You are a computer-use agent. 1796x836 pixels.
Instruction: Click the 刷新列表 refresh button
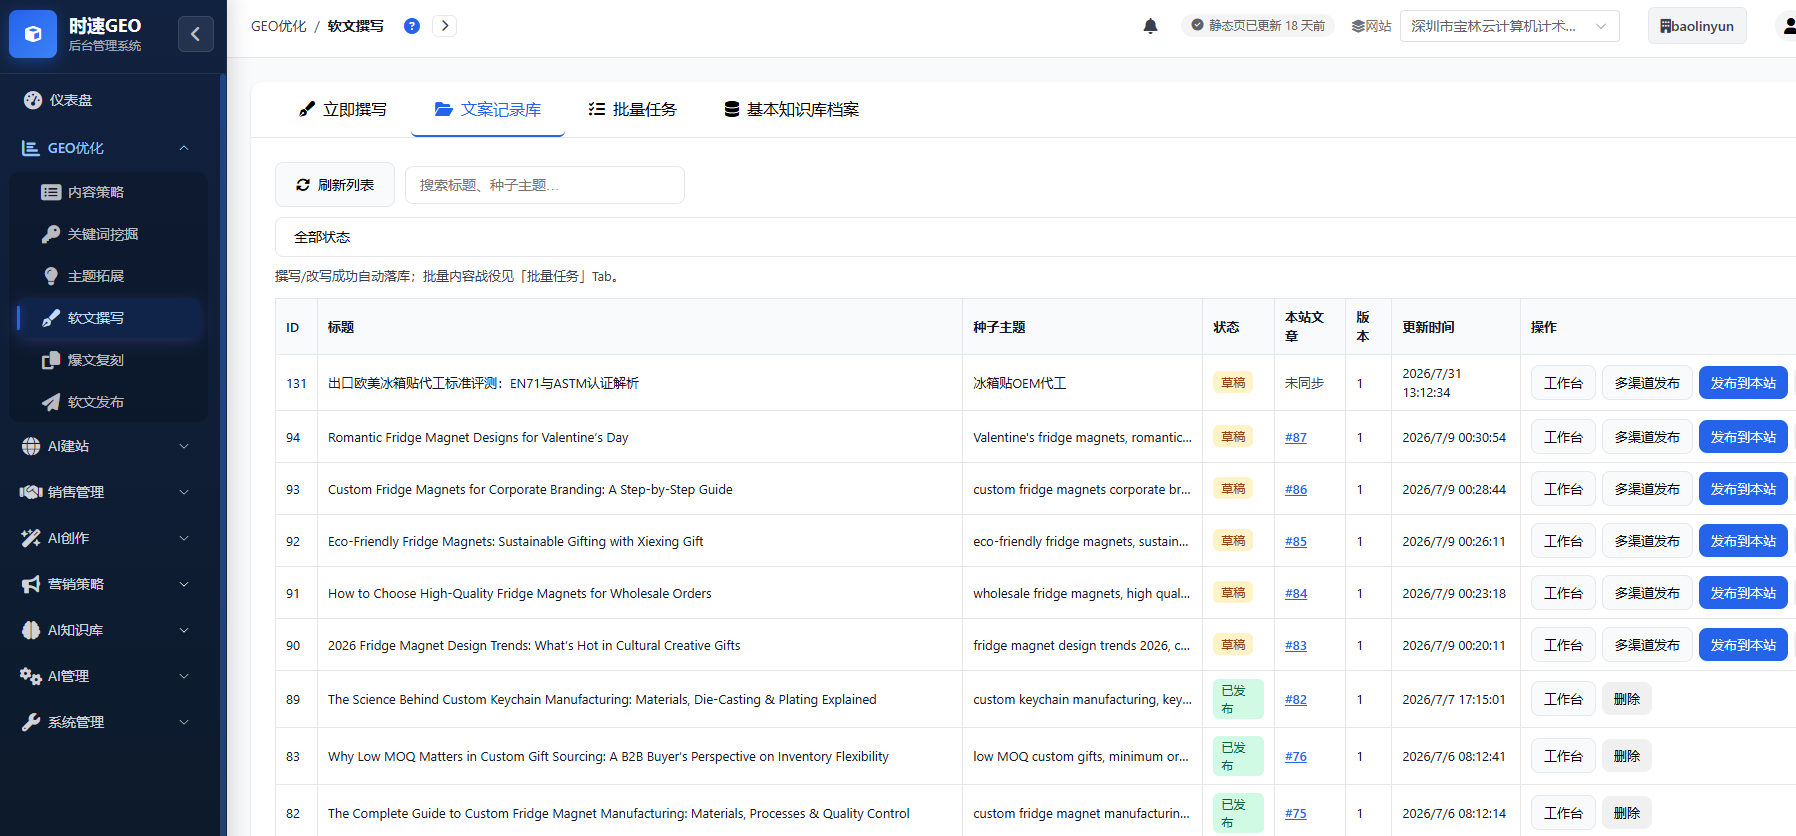(x=335, y=185)
